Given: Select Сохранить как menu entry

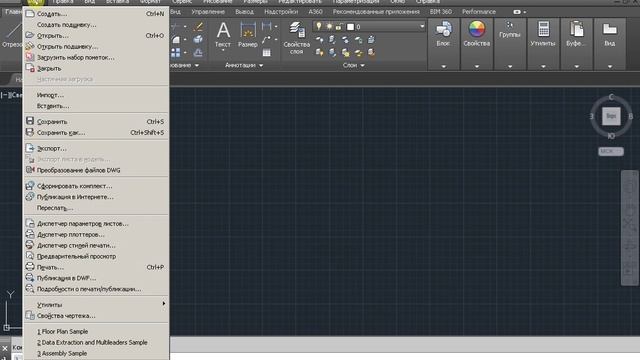Looking at the screenshot, I should (96, 133).
